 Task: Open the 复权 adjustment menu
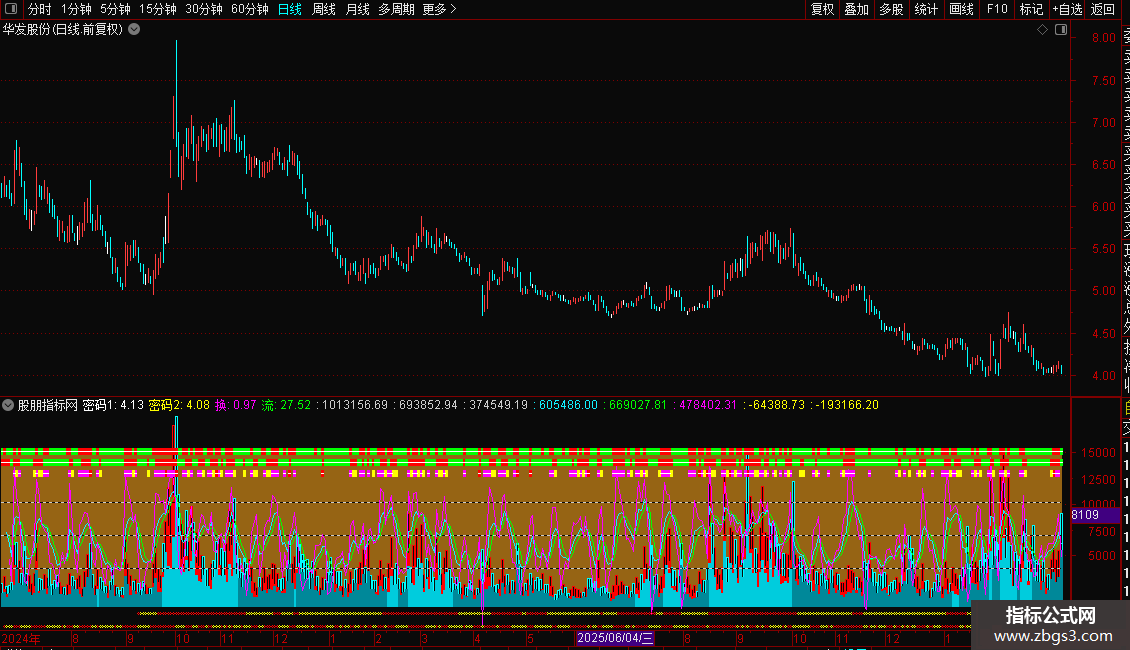(822, 9)
